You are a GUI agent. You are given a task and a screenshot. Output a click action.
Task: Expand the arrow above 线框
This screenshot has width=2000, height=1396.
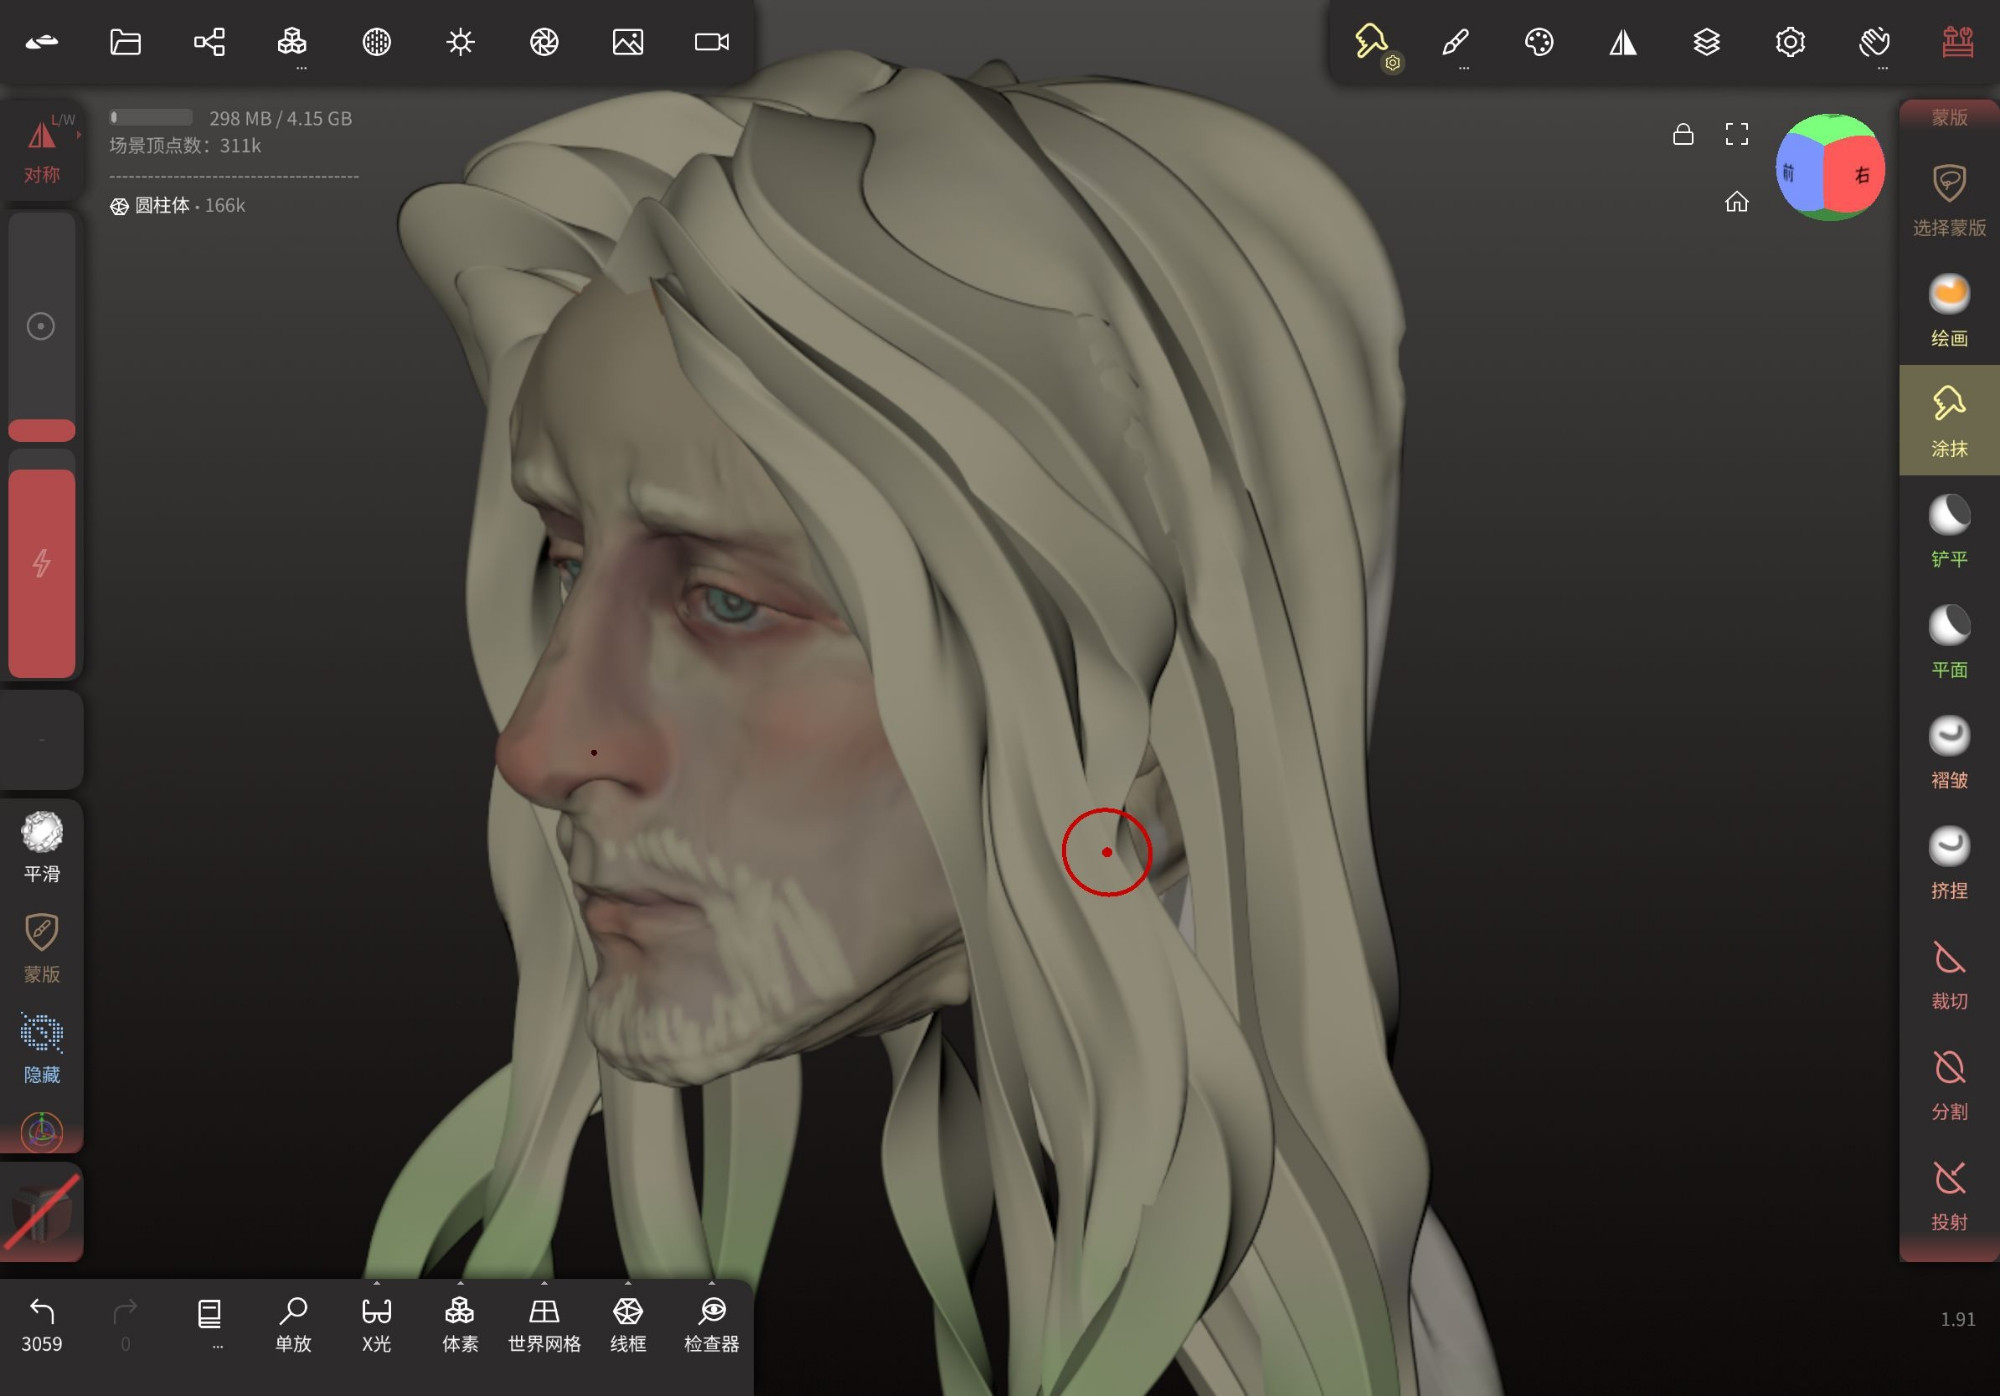click(x=628, y=1283)
